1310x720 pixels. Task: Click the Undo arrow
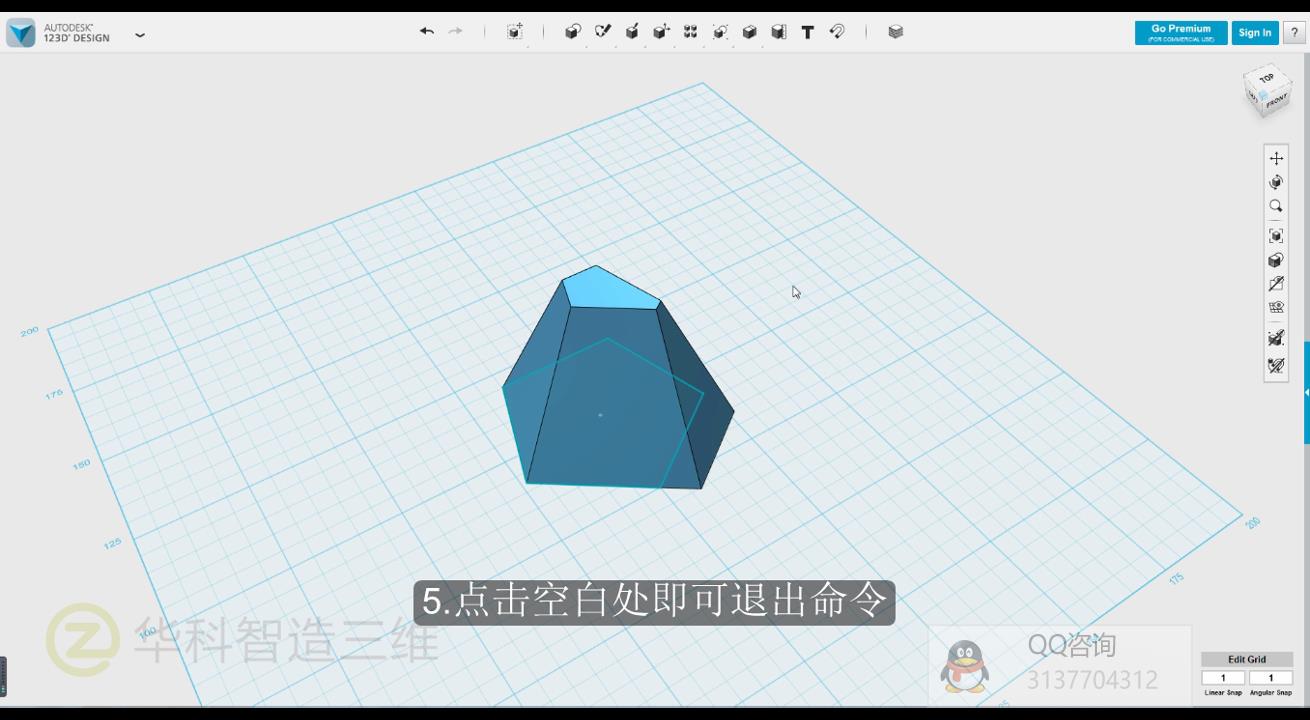coord(427,32)
